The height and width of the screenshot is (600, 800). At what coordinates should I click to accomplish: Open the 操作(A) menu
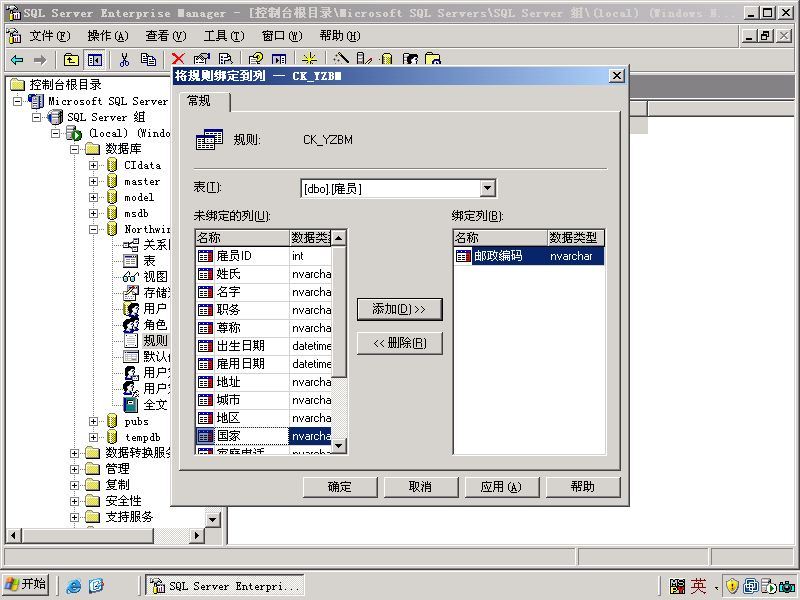coord(108,36)
